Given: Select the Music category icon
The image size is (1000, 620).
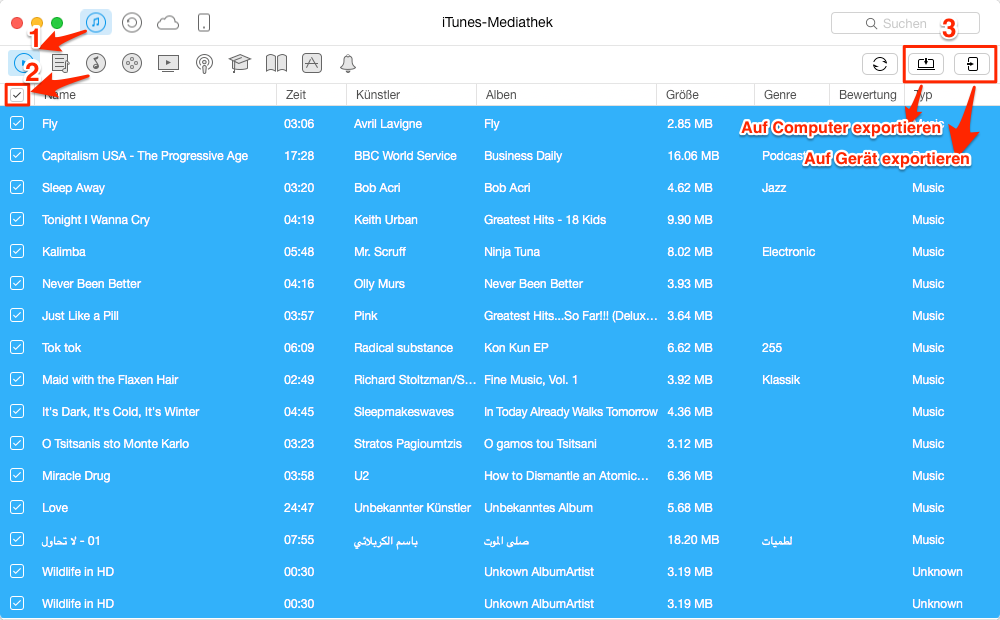Looking at the screenshot, I should [x=23, y=63].
